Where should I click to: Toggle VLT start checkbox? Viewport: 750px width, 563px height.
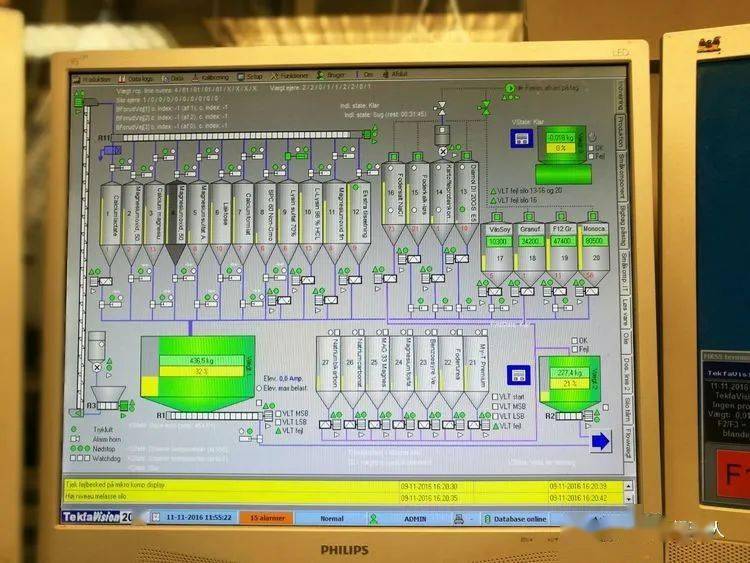[497, 397]
